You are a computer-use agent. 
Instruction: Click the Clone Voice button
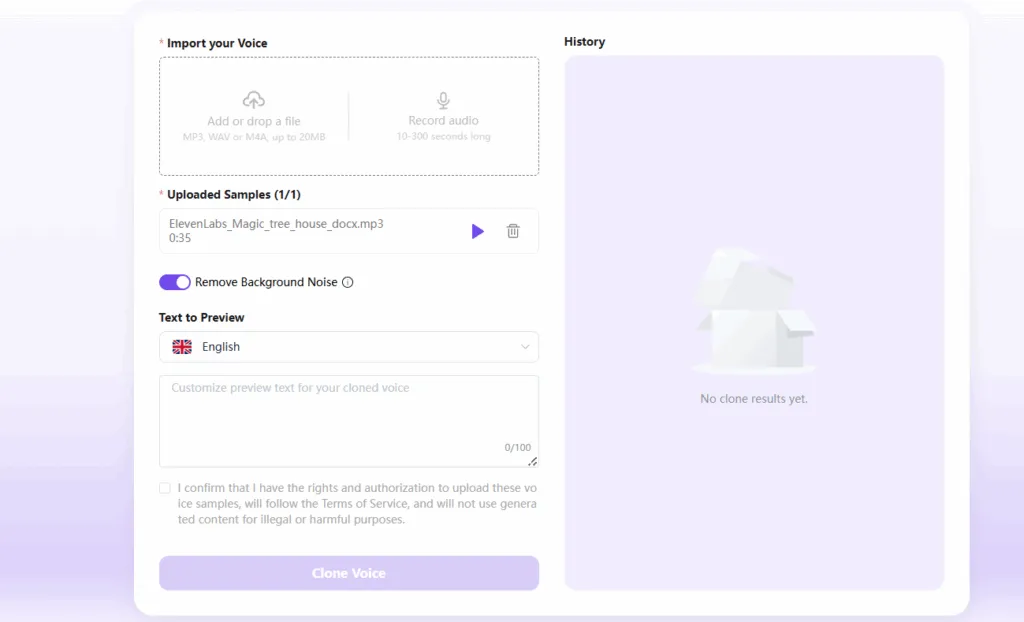click(349, 573)
